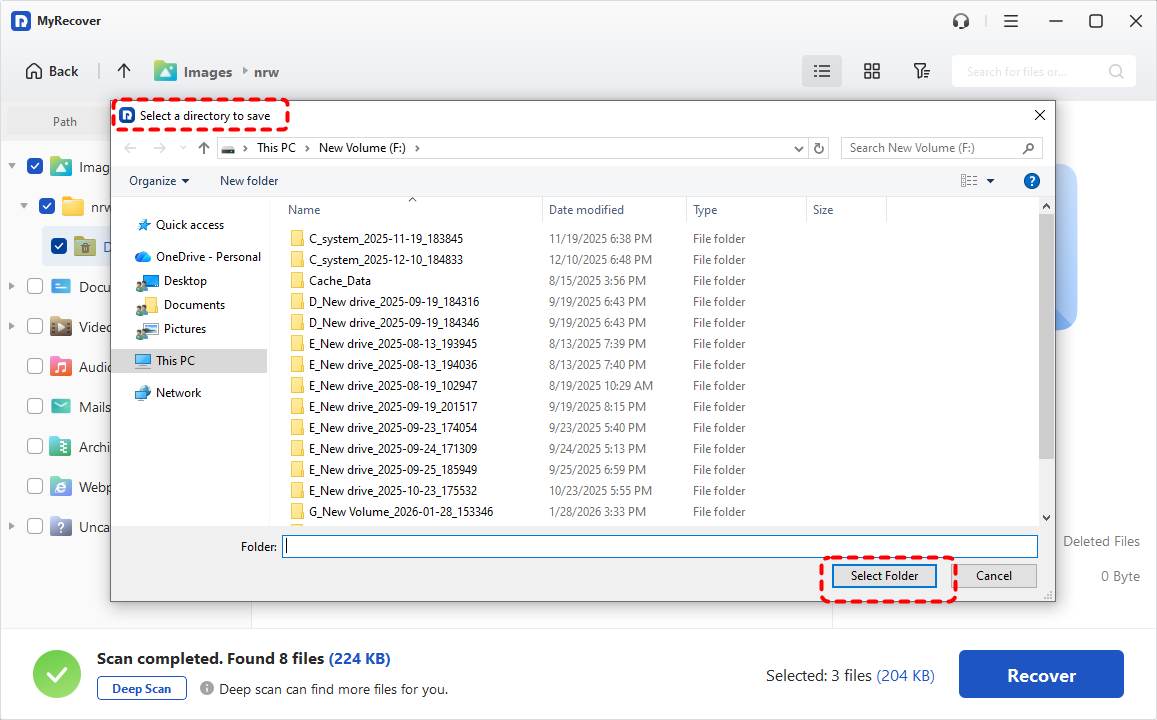Open the hamburger menu in MyRecover title bar

[x=1011, y=21]
